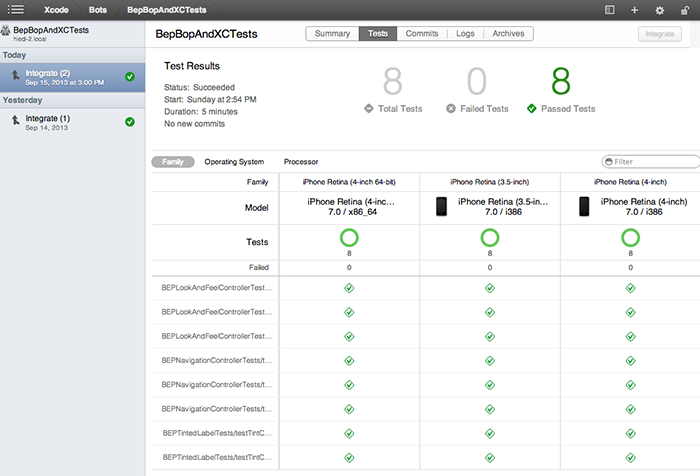Click last BEPNavigationControllerTests pass icon, 4-inch i386 column
Viewport: 700px width, 476px height.
[630, 409]
